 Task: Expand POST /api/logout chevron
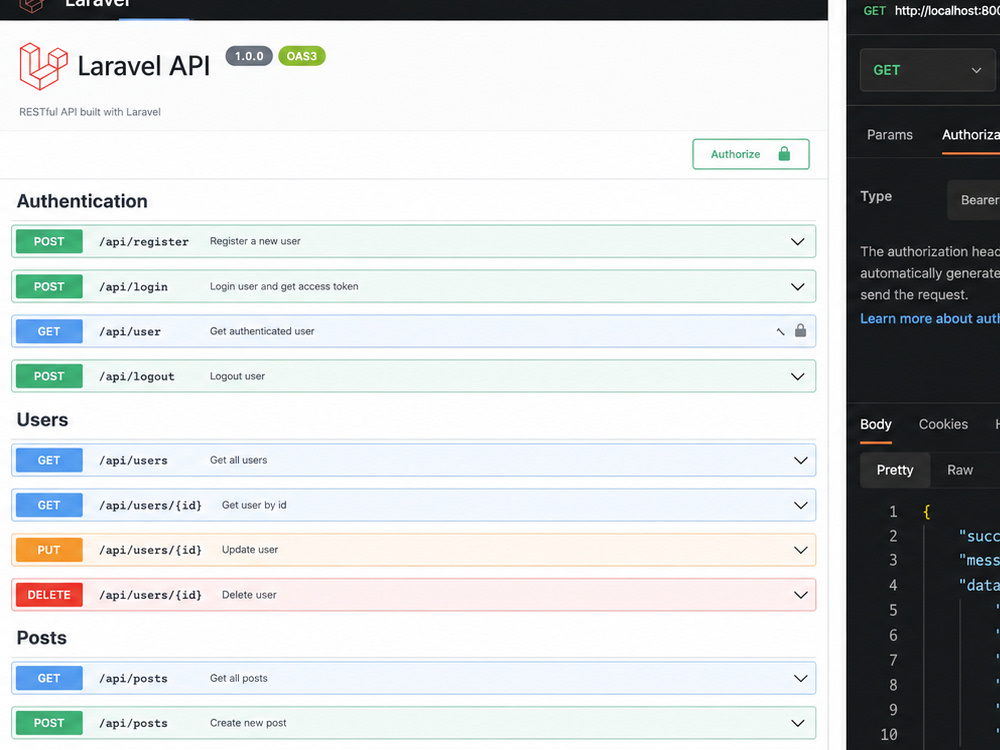[797, 377]
